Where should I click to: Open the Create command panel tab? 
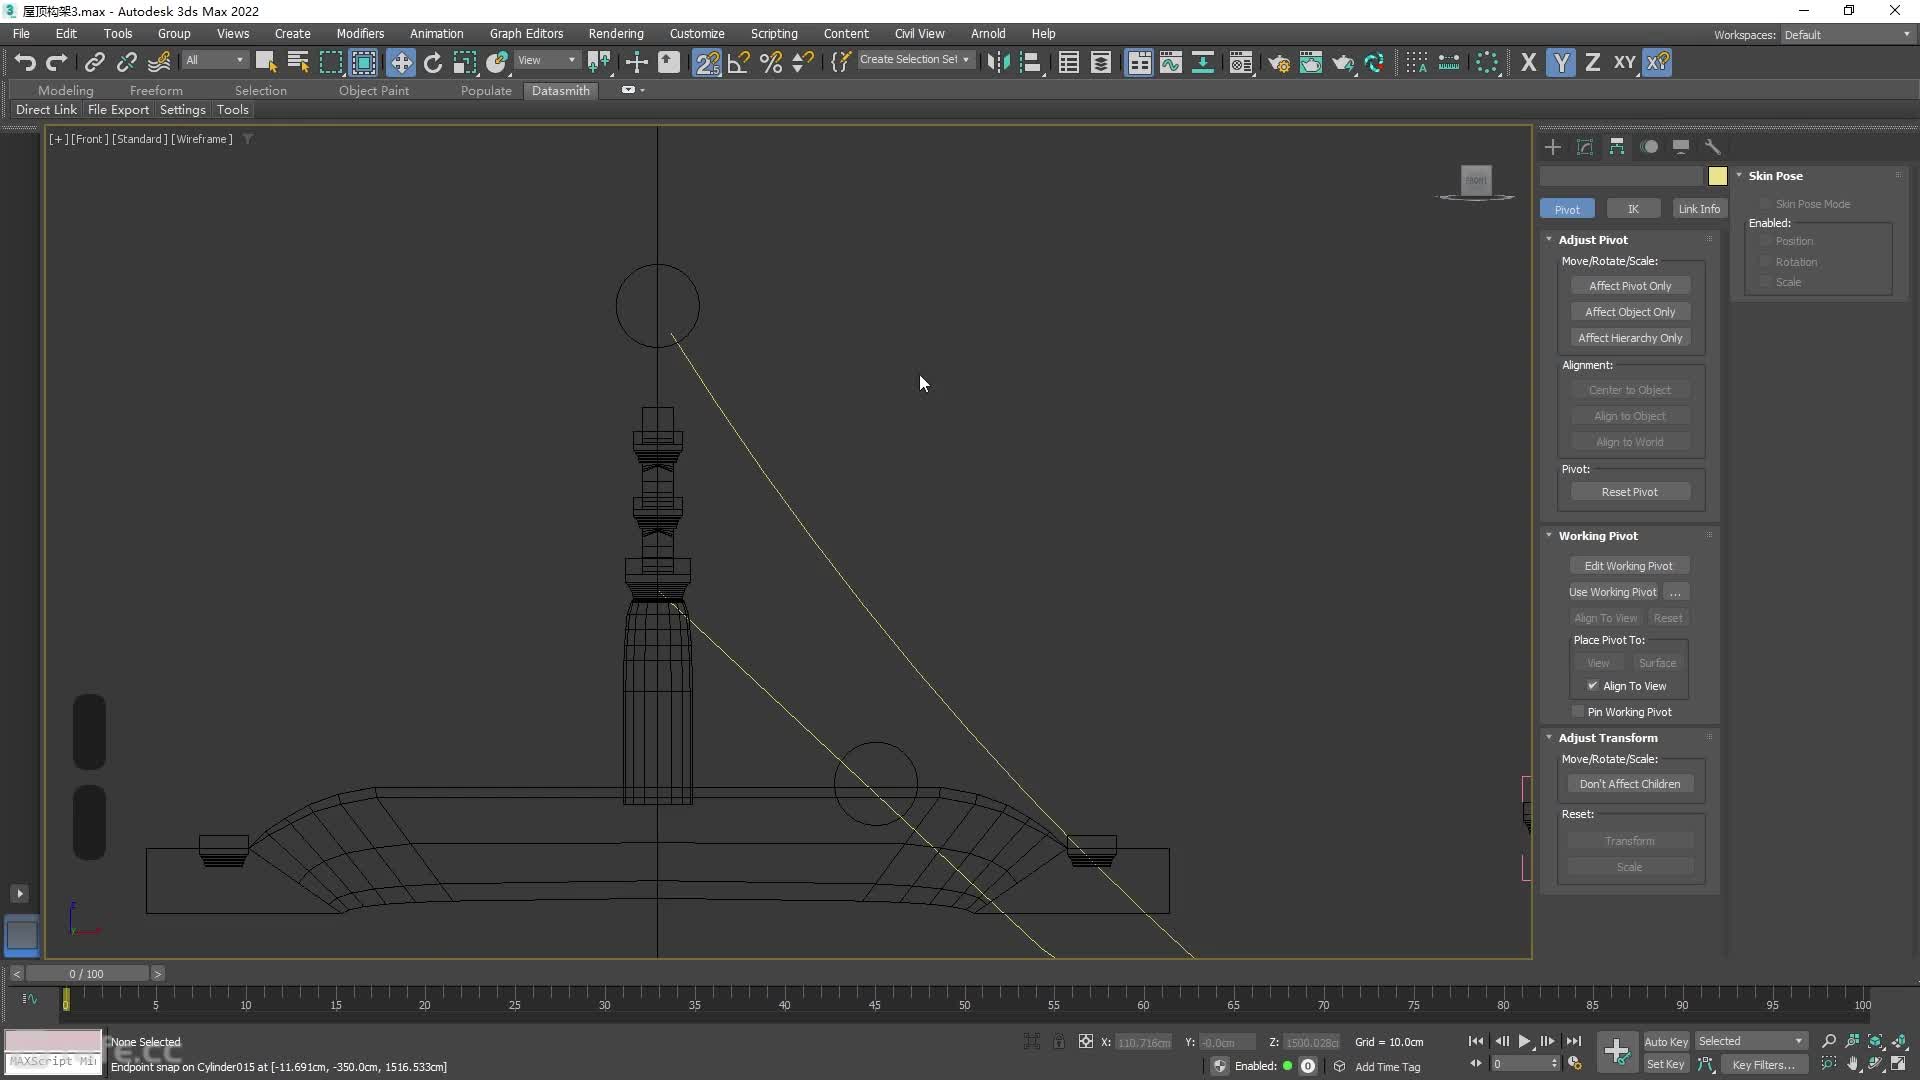(1553, 147)
